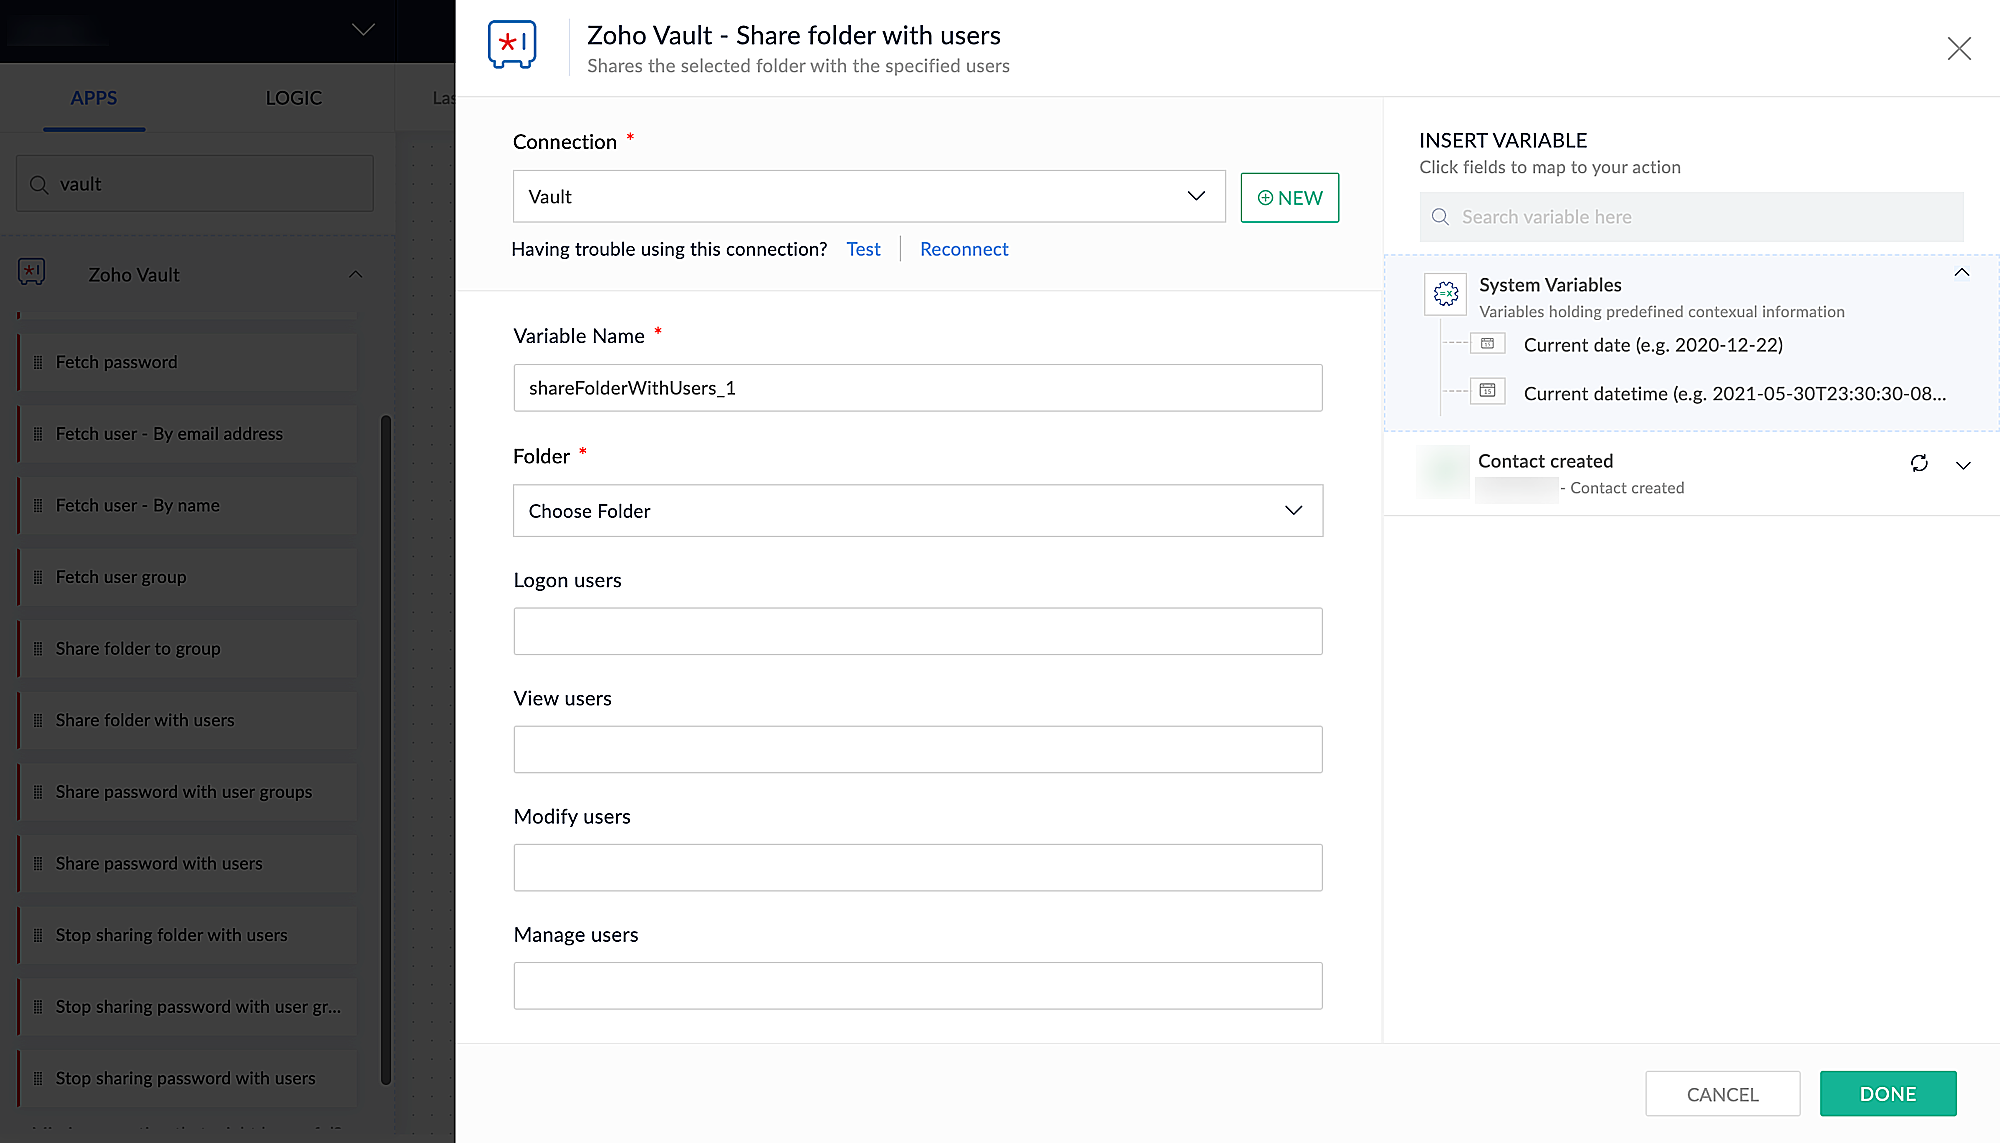Select Share password with user groups
The image size is (2000, 1143).
tap(188, 792)
